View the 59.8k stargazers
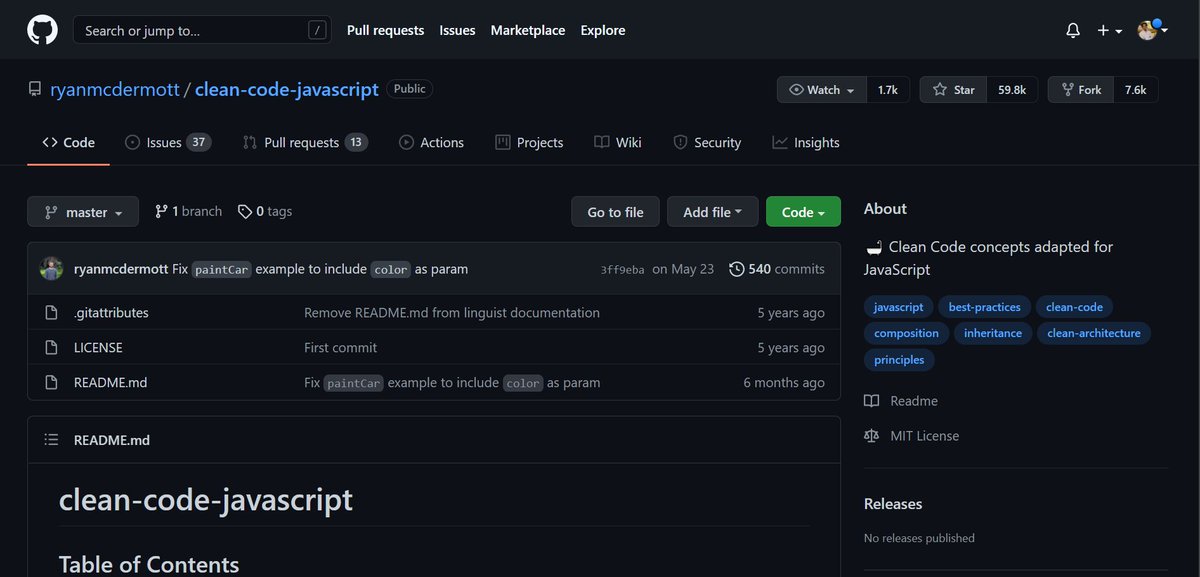The width and height of the screenshot is (1200, 577). [x=1012, y=89]
